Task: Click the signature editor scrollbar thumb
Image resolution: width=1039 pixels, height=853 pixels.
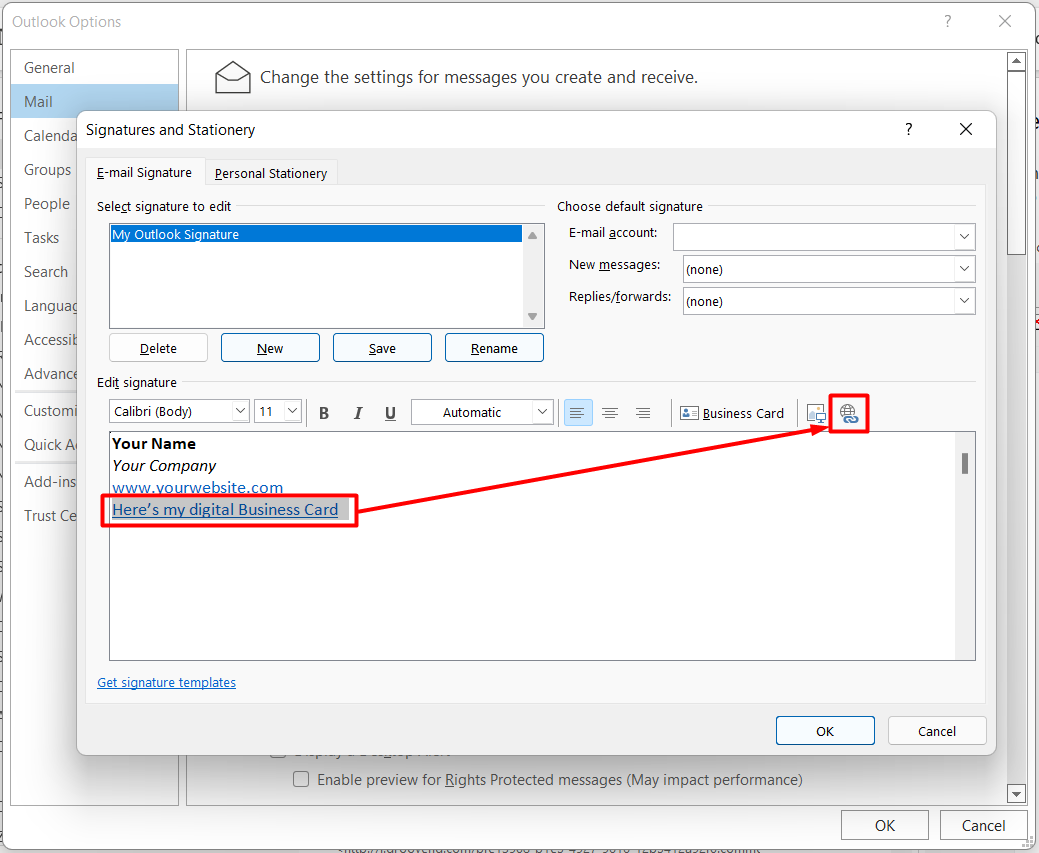Action: tap(965, 463)
